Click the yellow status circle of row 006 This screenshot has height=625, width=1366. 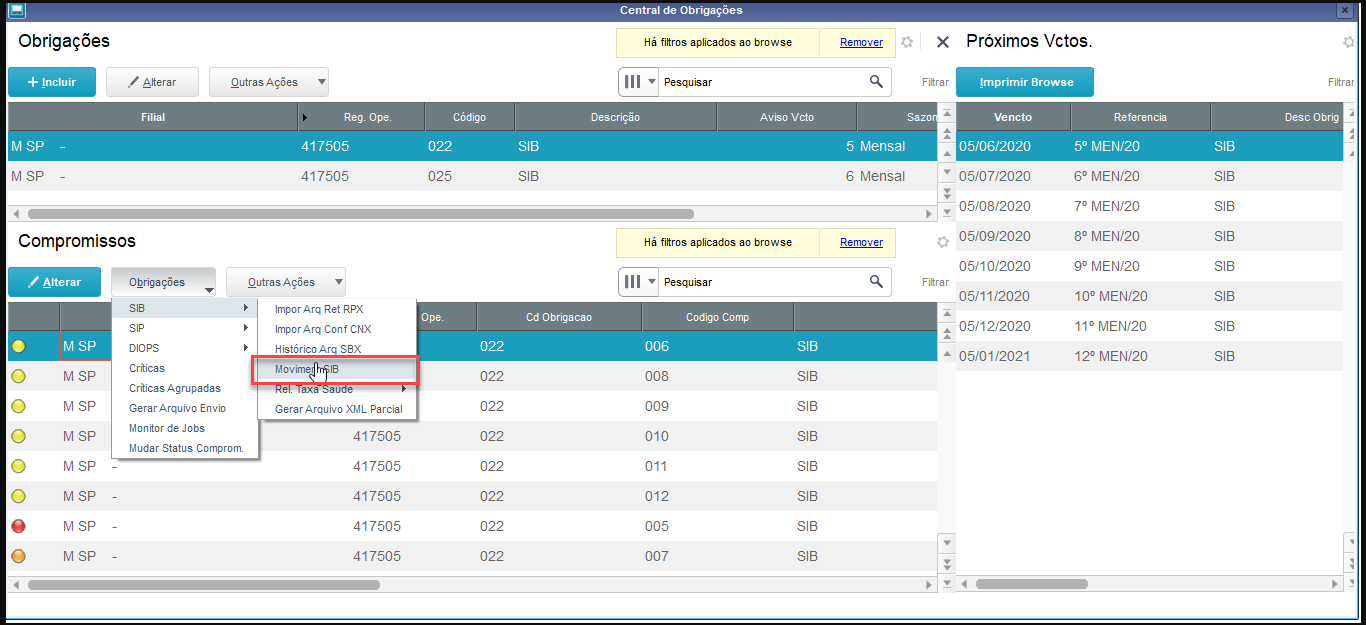[x=18, y=346]
